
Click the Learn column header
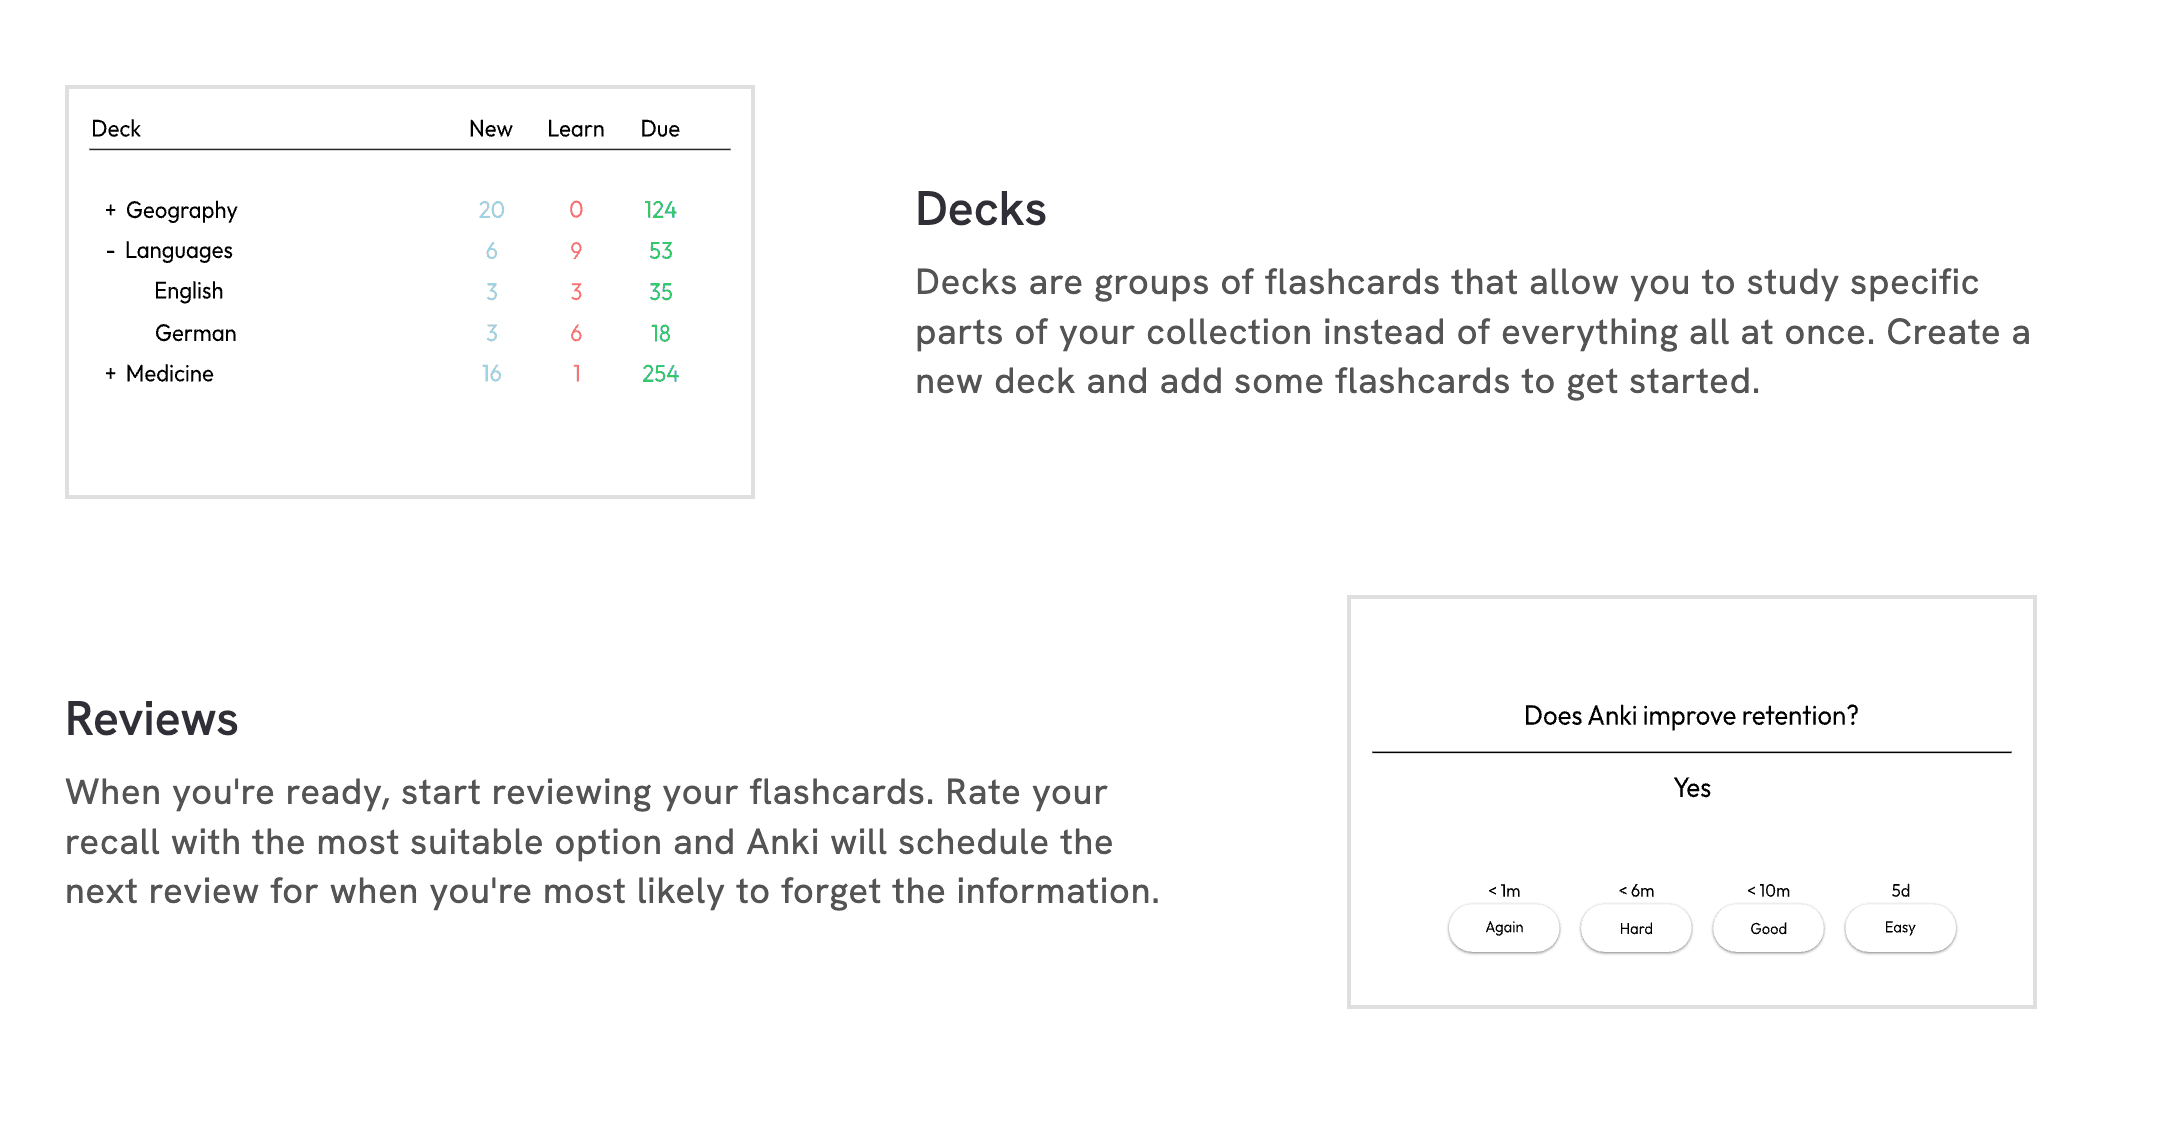(575, 128)
